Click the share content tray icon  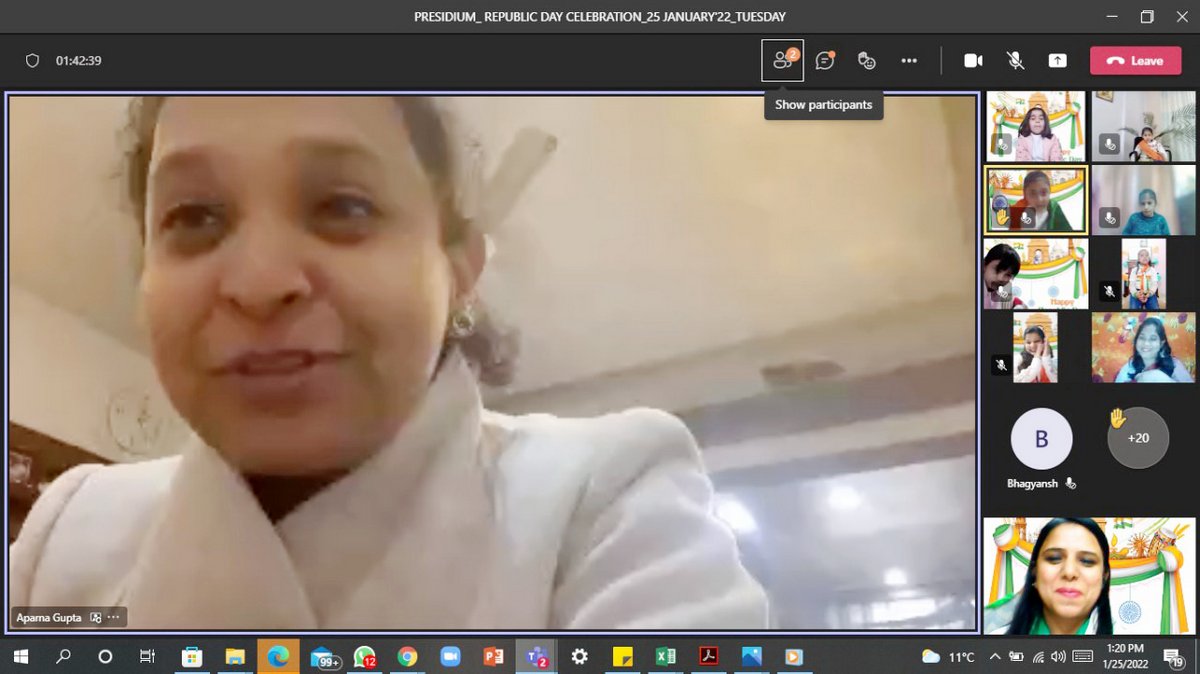pos(1057,61)
